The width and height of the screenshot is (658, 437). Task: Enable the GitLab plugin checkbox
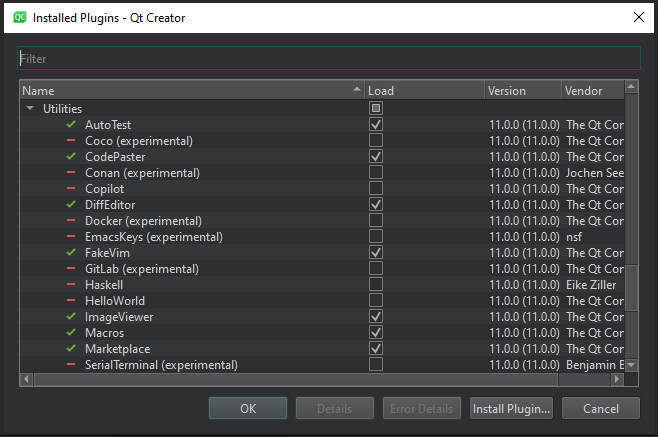tap(376, 268)
